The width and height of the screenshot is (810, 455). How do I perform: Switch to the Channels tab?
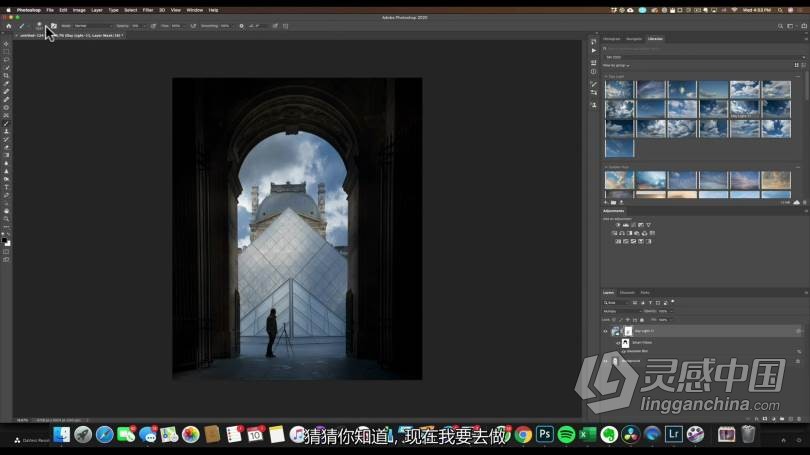coord(627,293)
